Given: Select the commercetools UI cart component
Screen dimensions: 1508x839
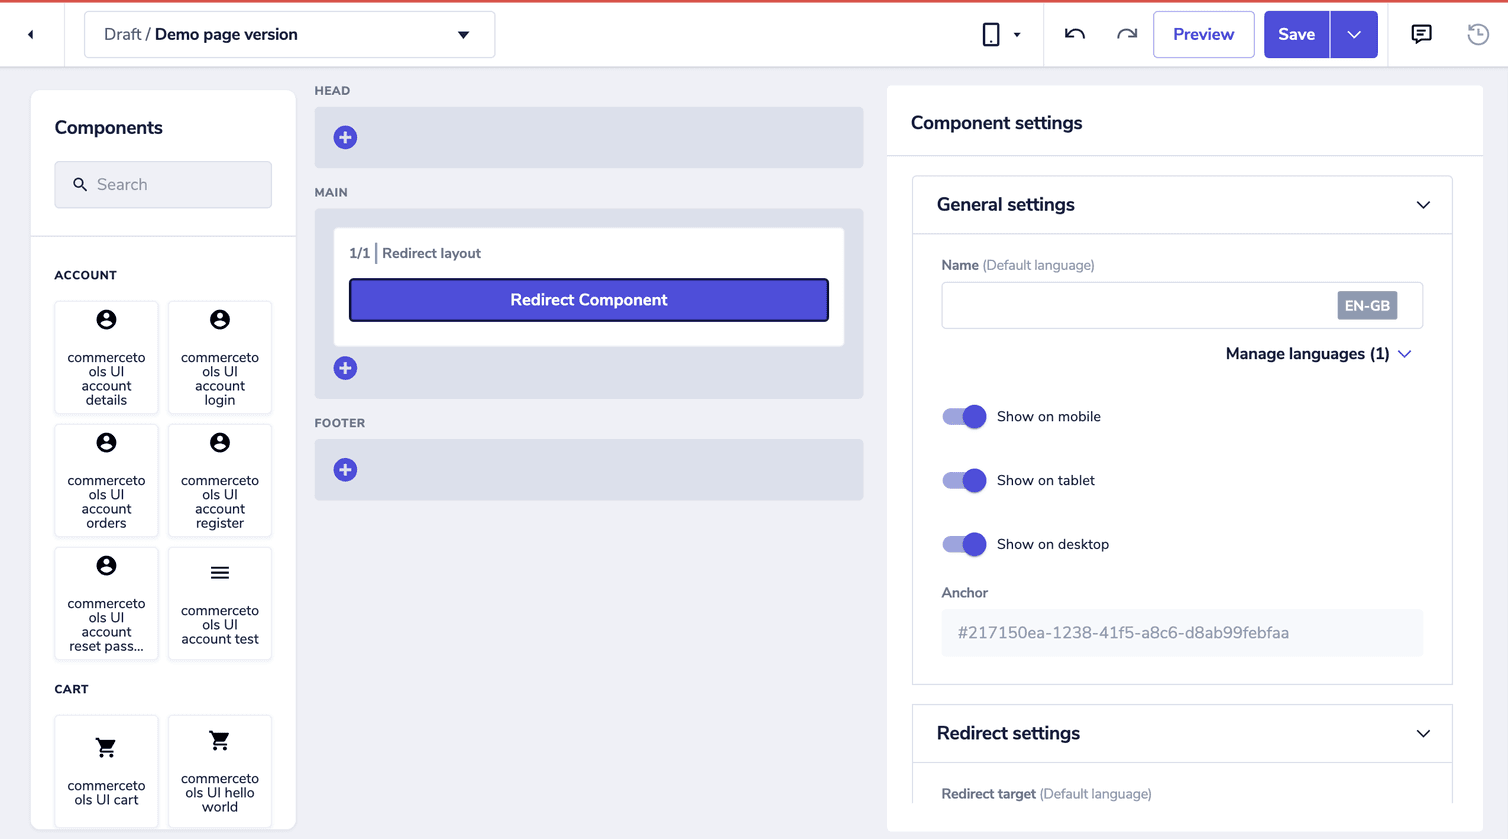Looking at the screenshot, I should click(x=106, y=770).
